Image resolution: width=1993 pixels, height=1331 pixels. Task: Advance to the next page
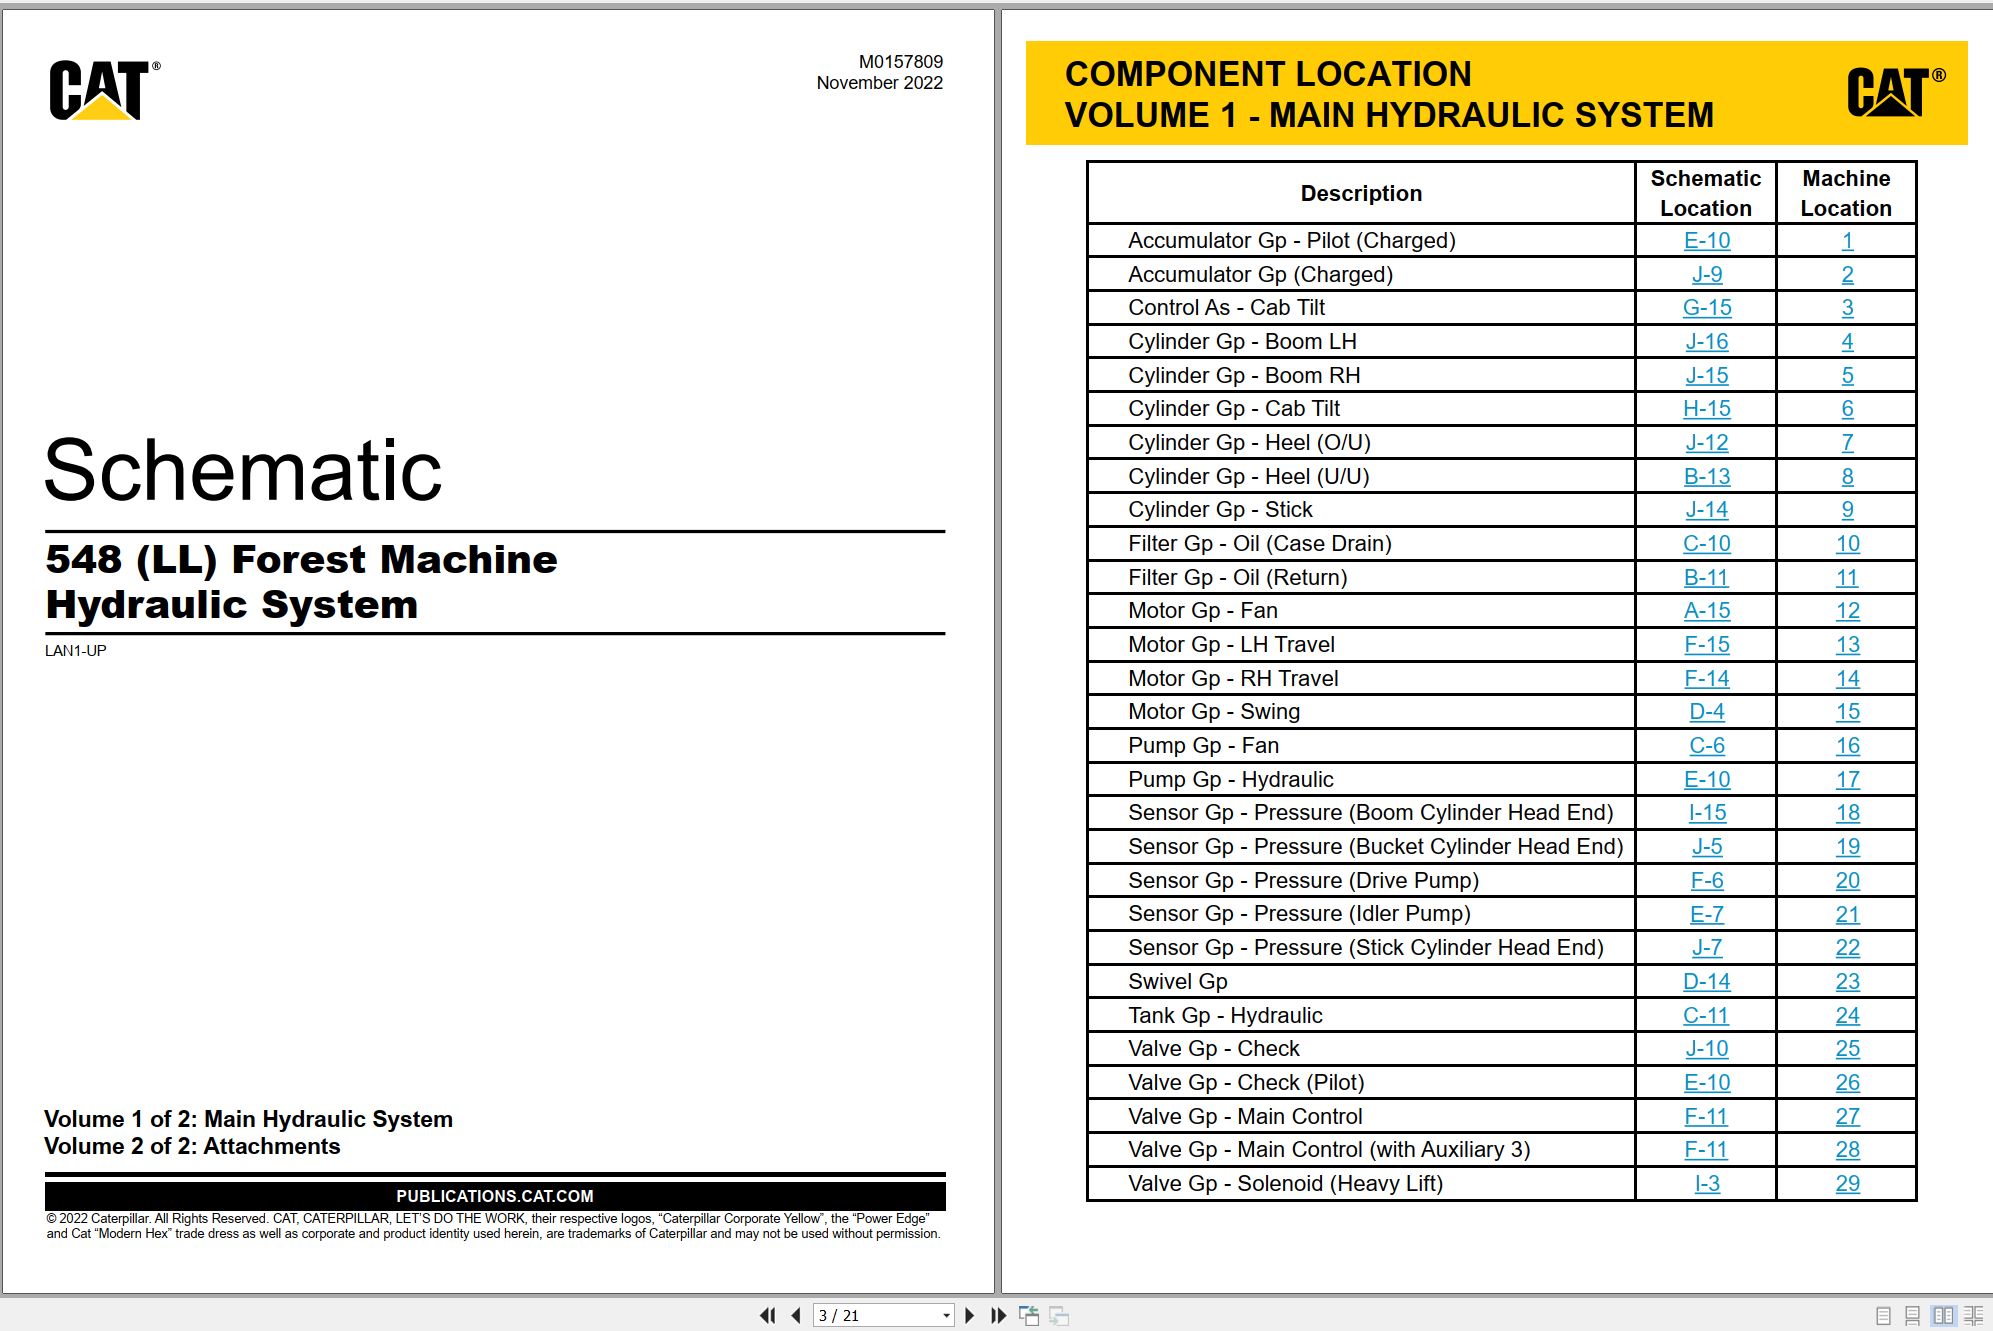click(969, 1315)
